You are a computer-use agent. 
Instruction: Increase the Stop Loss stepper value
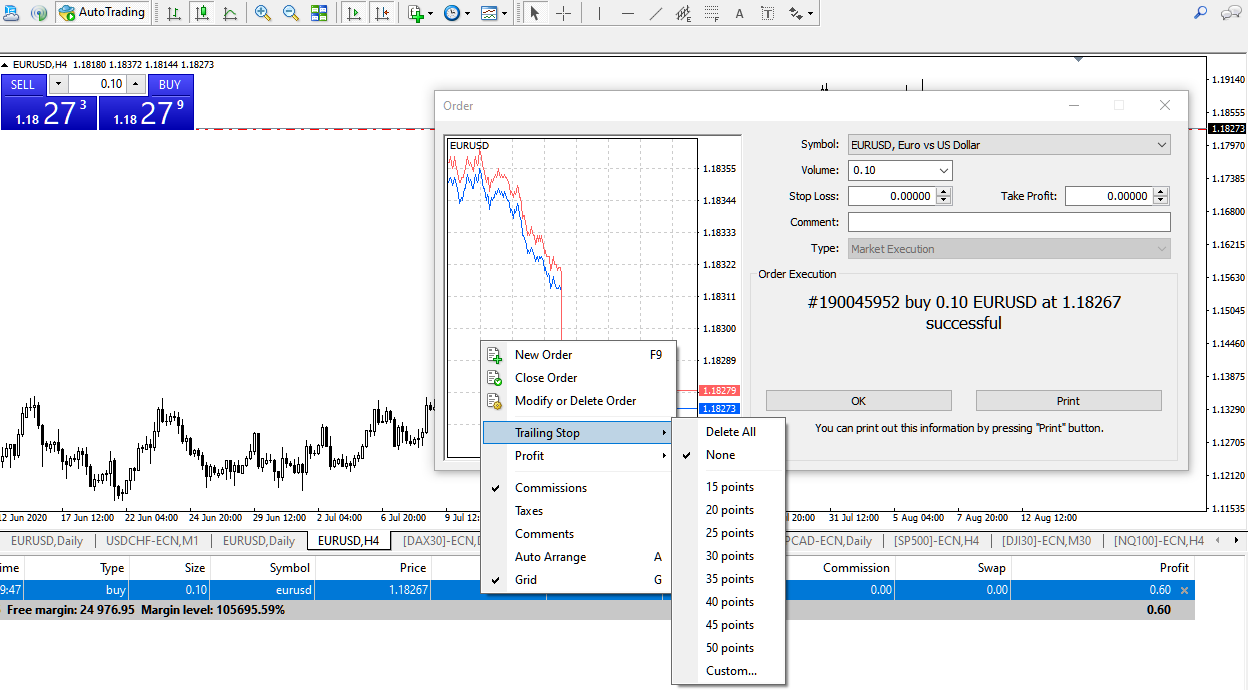945,192
